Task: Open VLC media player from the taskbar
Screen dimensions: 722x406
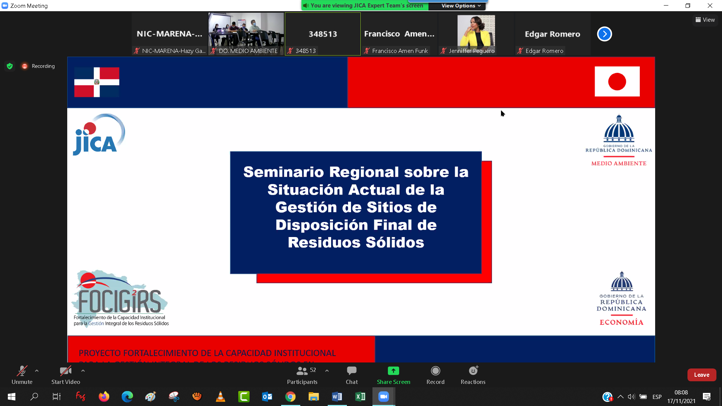Action: pyautogui.click(x=221, y=396)
